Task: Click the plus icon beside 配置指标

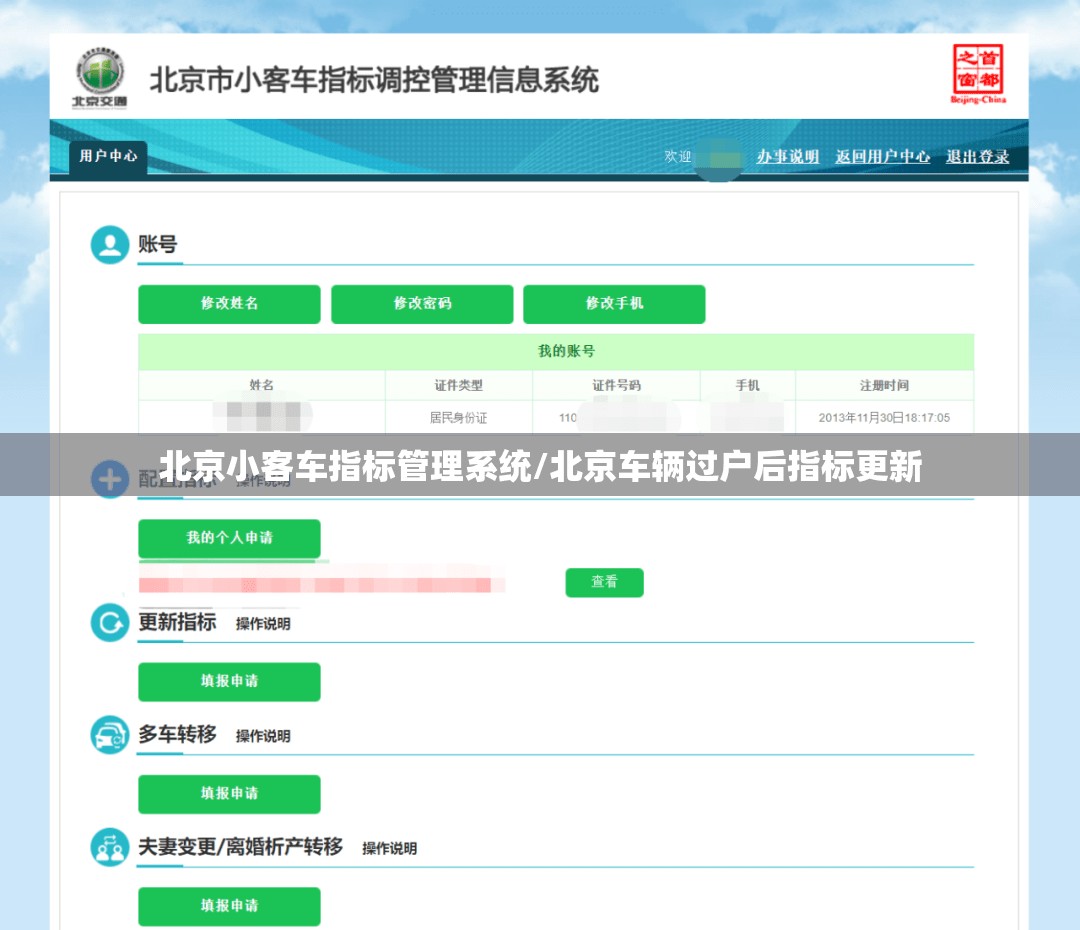Action: [x=110, y=479]
